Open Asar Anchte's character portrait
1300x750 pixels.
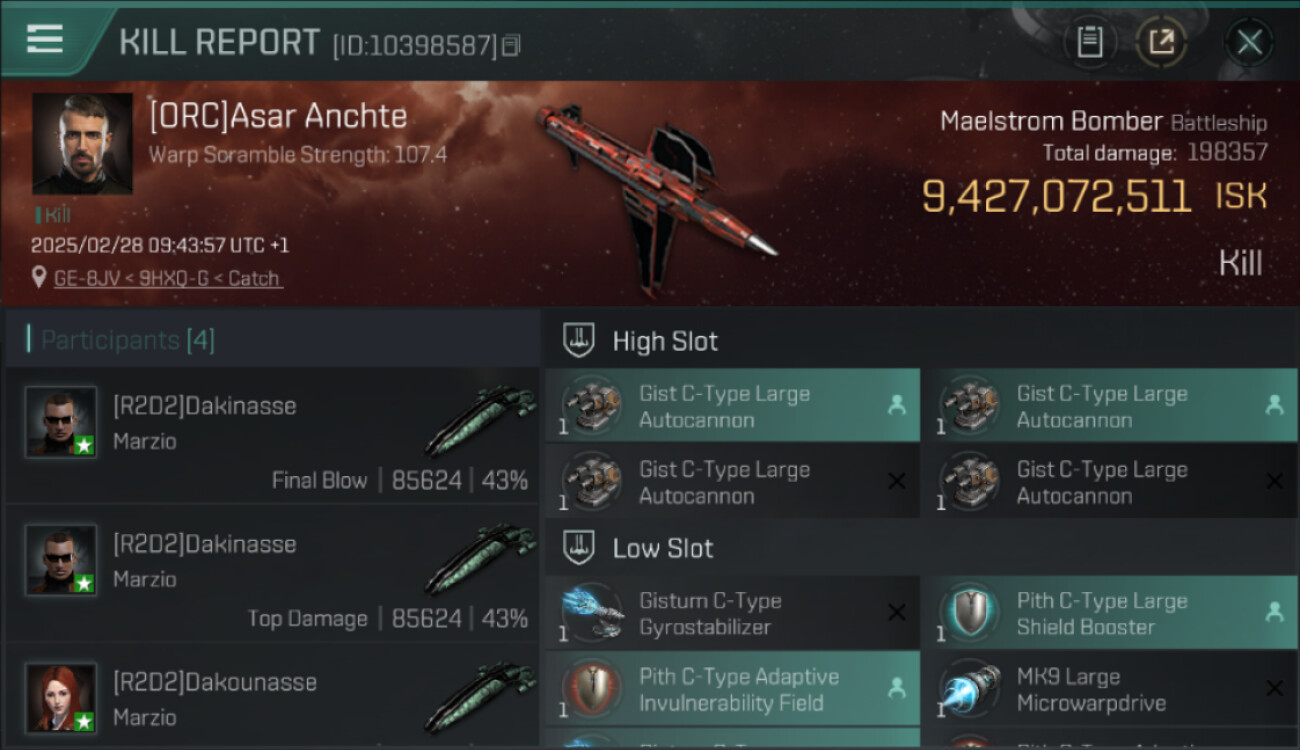click(x=82, y=144)
